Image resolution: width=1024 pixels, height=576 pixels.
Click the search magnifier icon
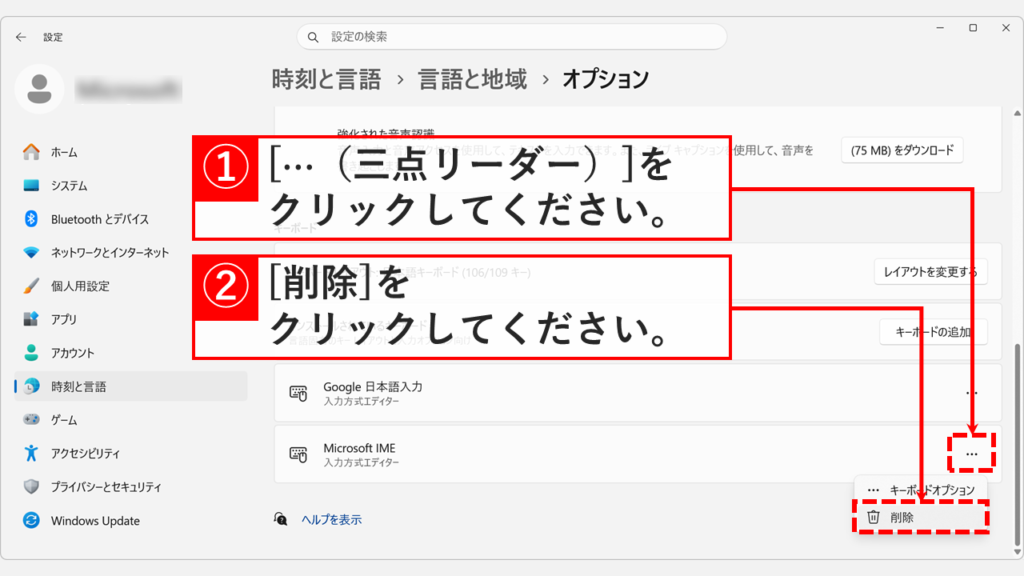click(313, 37)
